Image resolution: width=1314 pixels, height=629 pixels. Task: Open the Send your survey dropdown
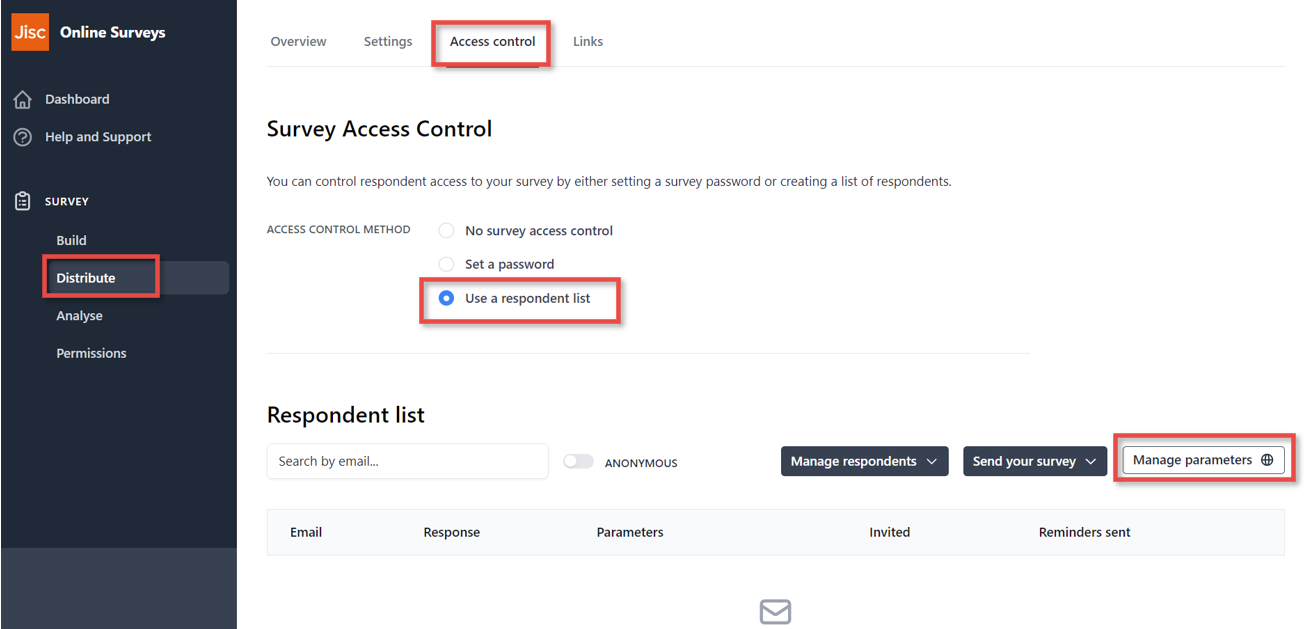tap(1034, 461)
